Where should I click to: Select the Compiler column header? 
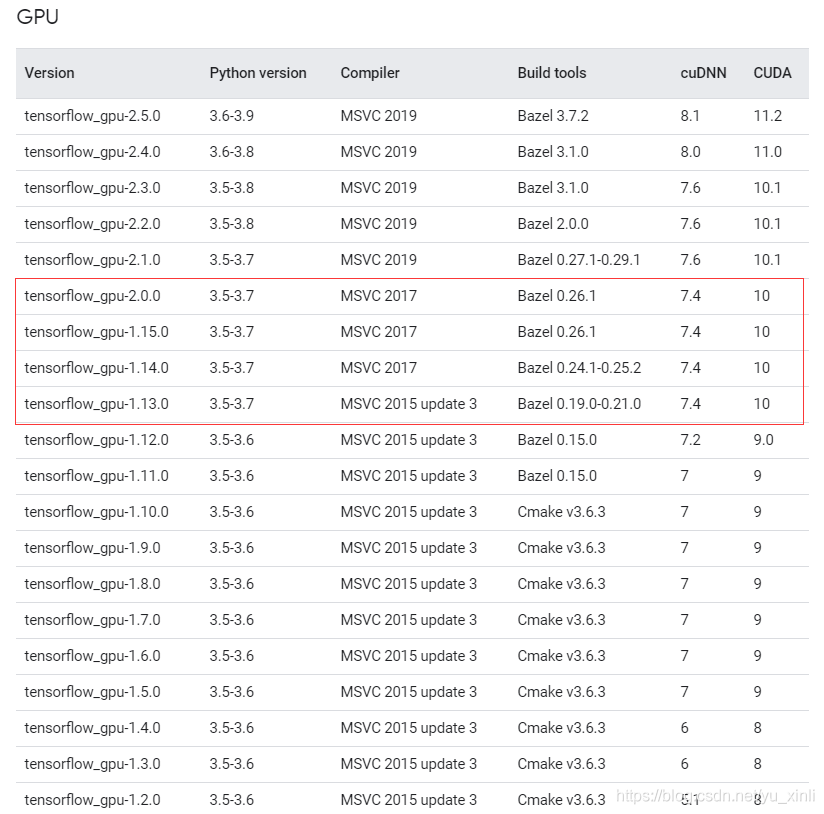point(370,73)
